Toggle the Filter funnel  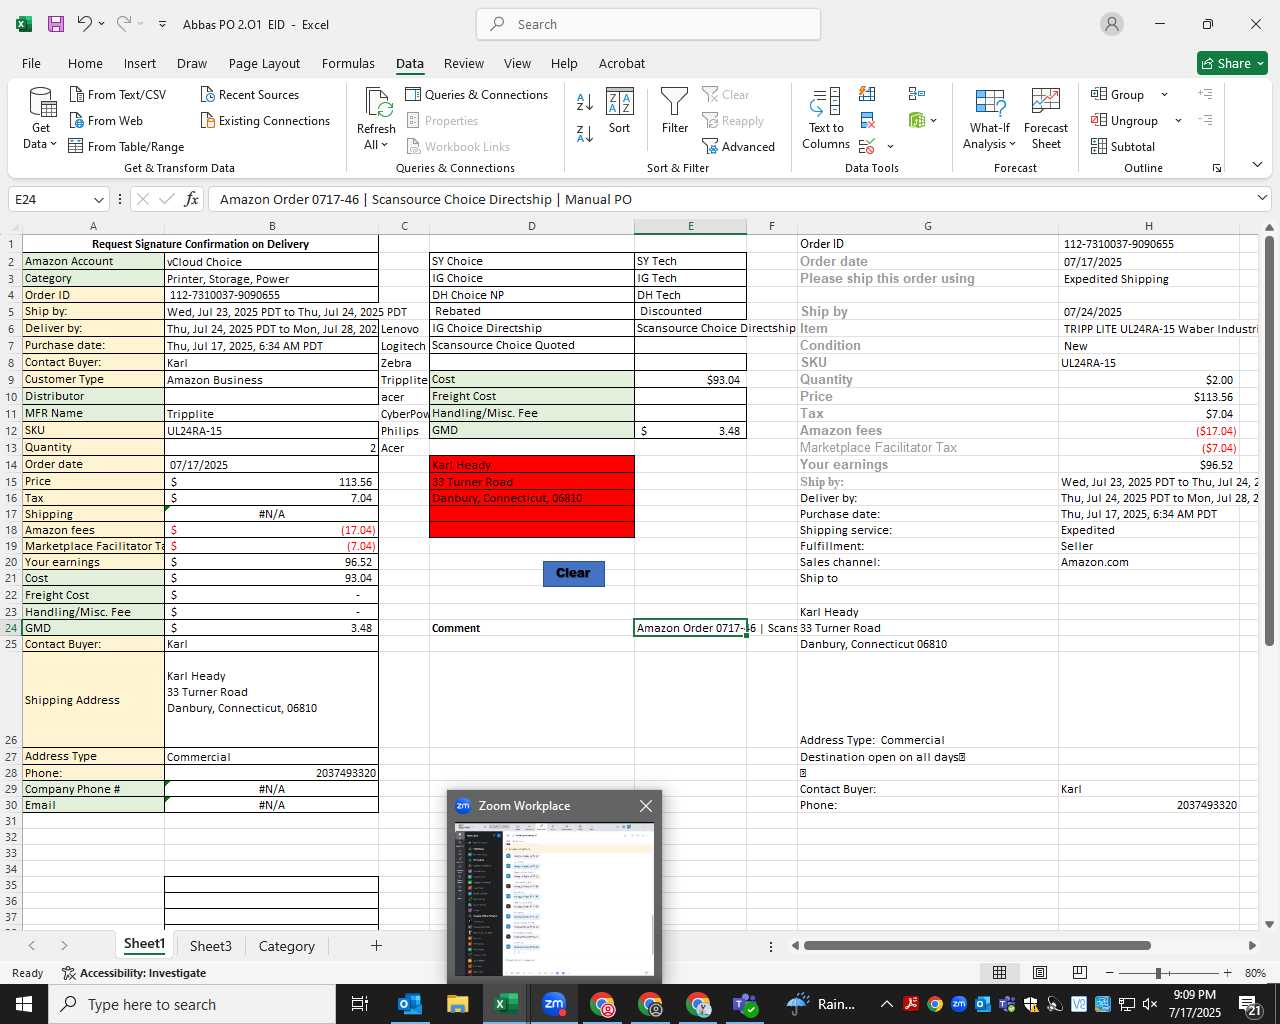(675, 111)
